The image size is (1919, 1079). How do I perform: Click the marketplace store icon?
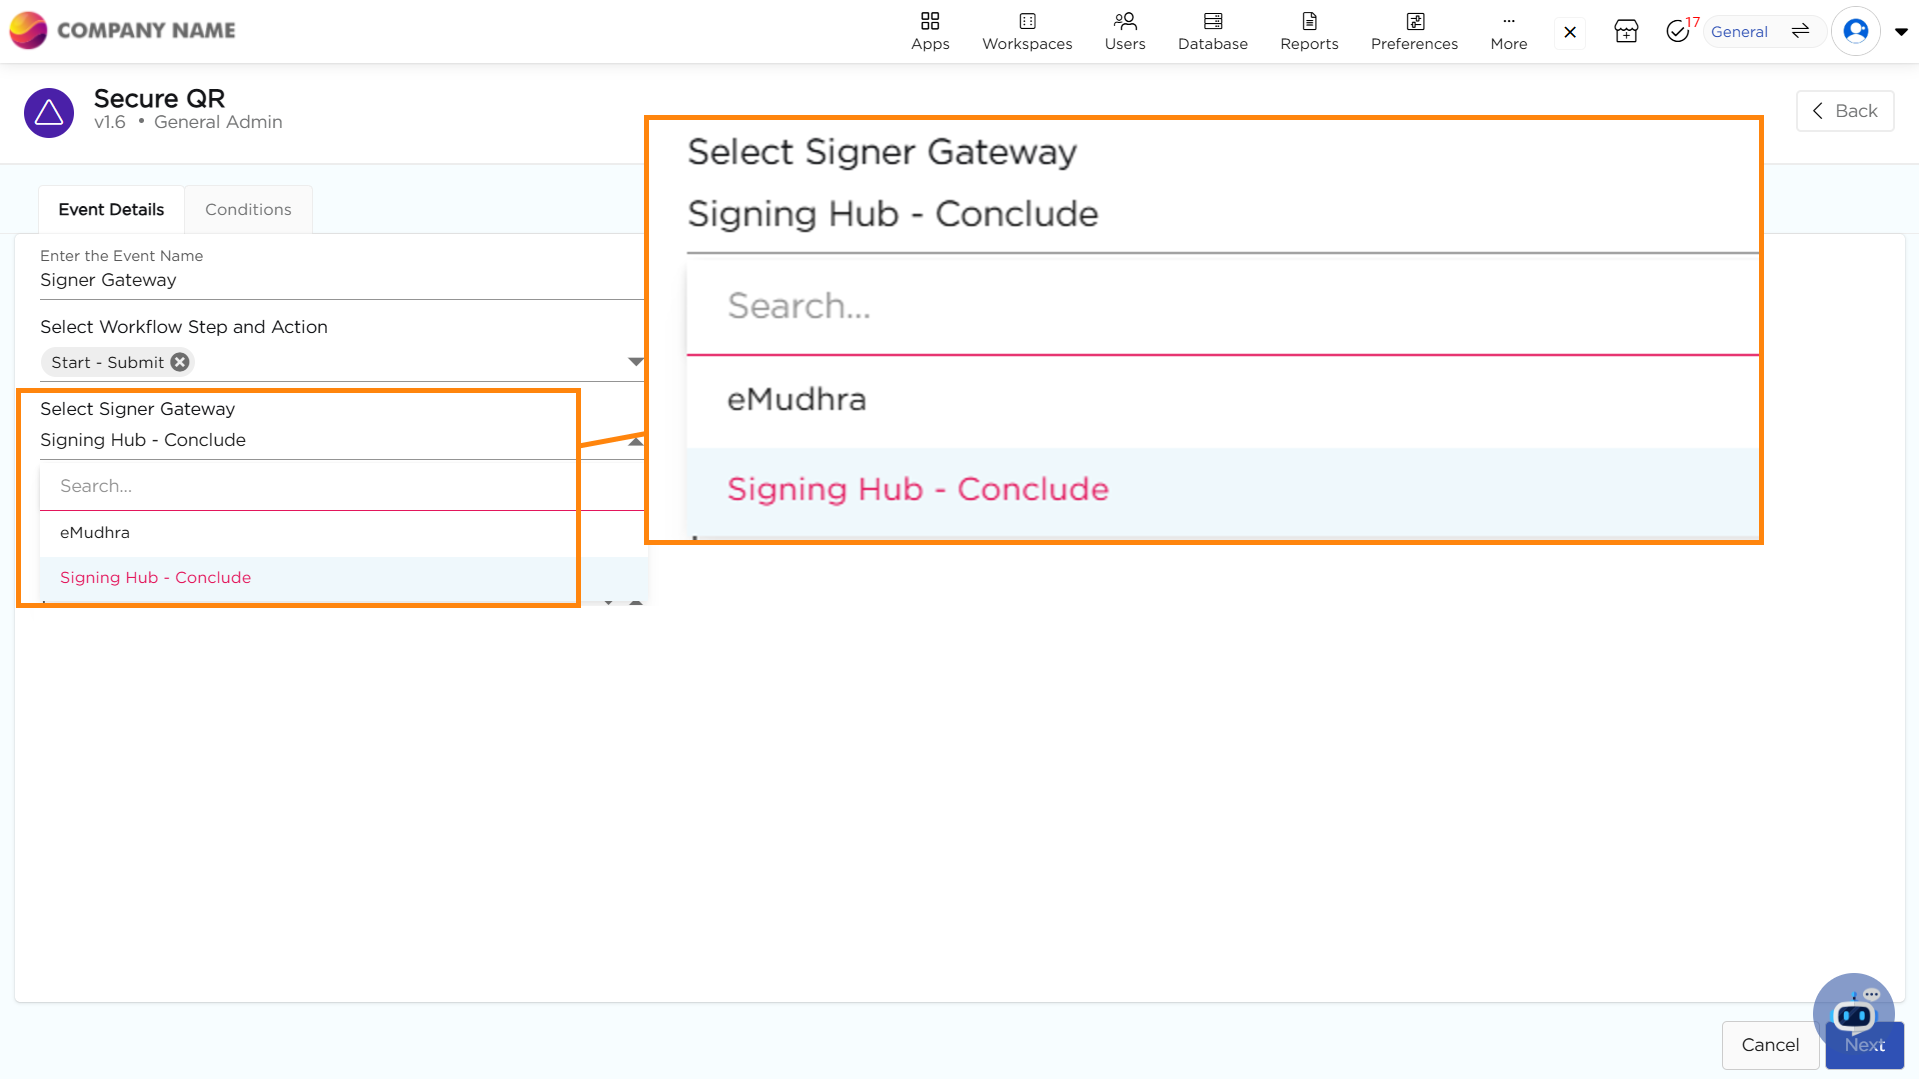[1626, 31]
